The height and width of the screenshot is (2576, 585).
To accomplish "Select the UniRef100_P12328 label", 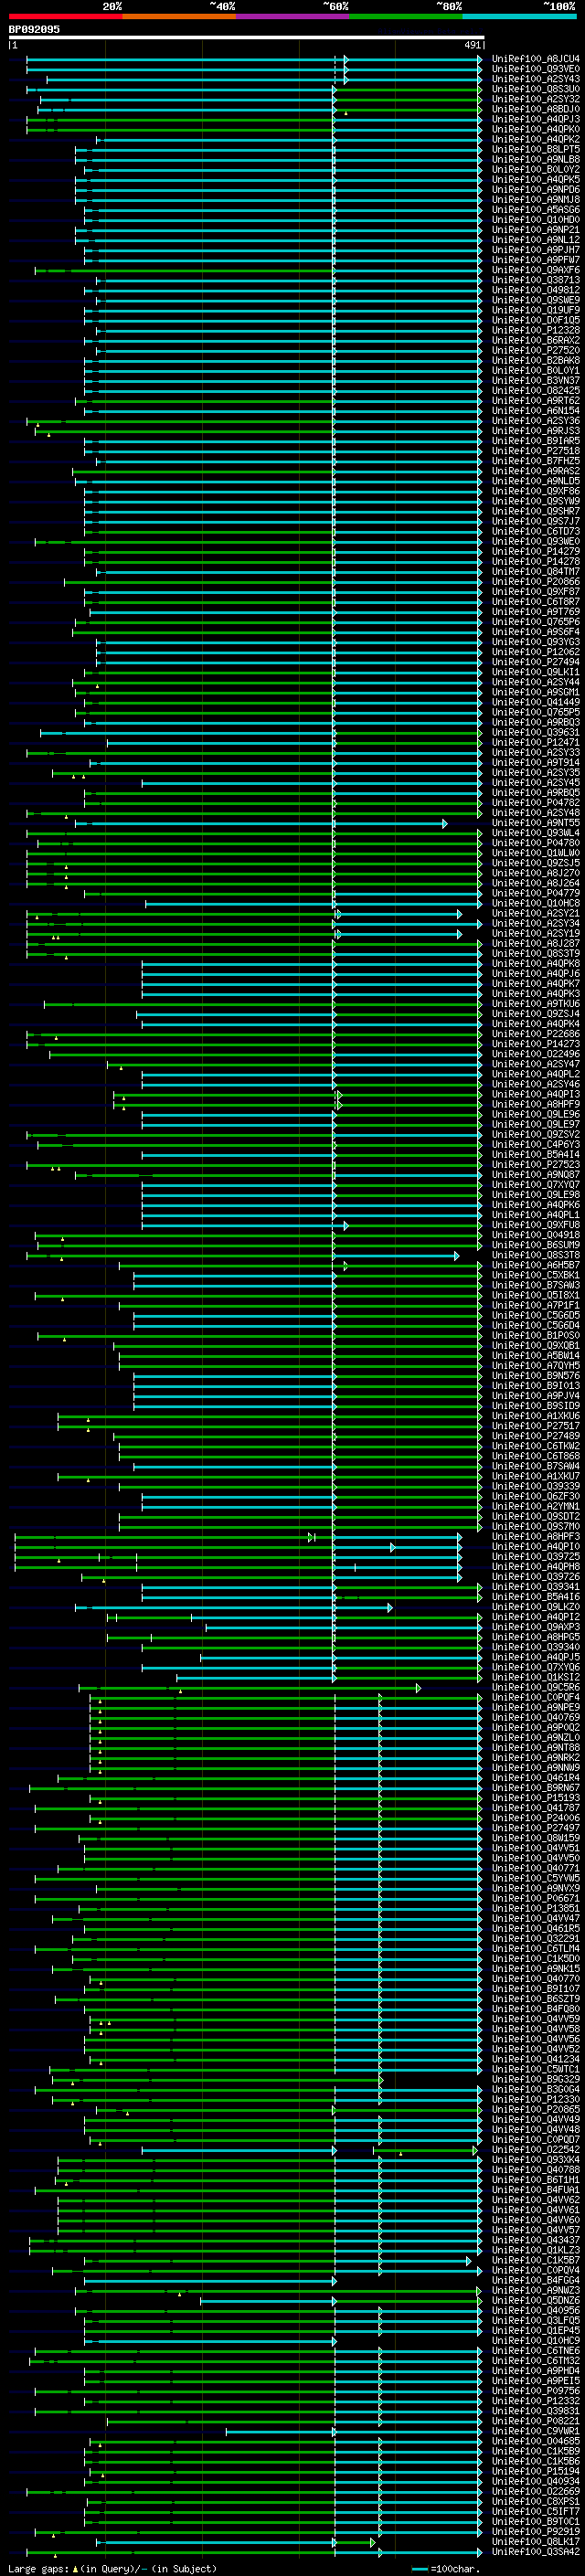I will click(536, 330).
